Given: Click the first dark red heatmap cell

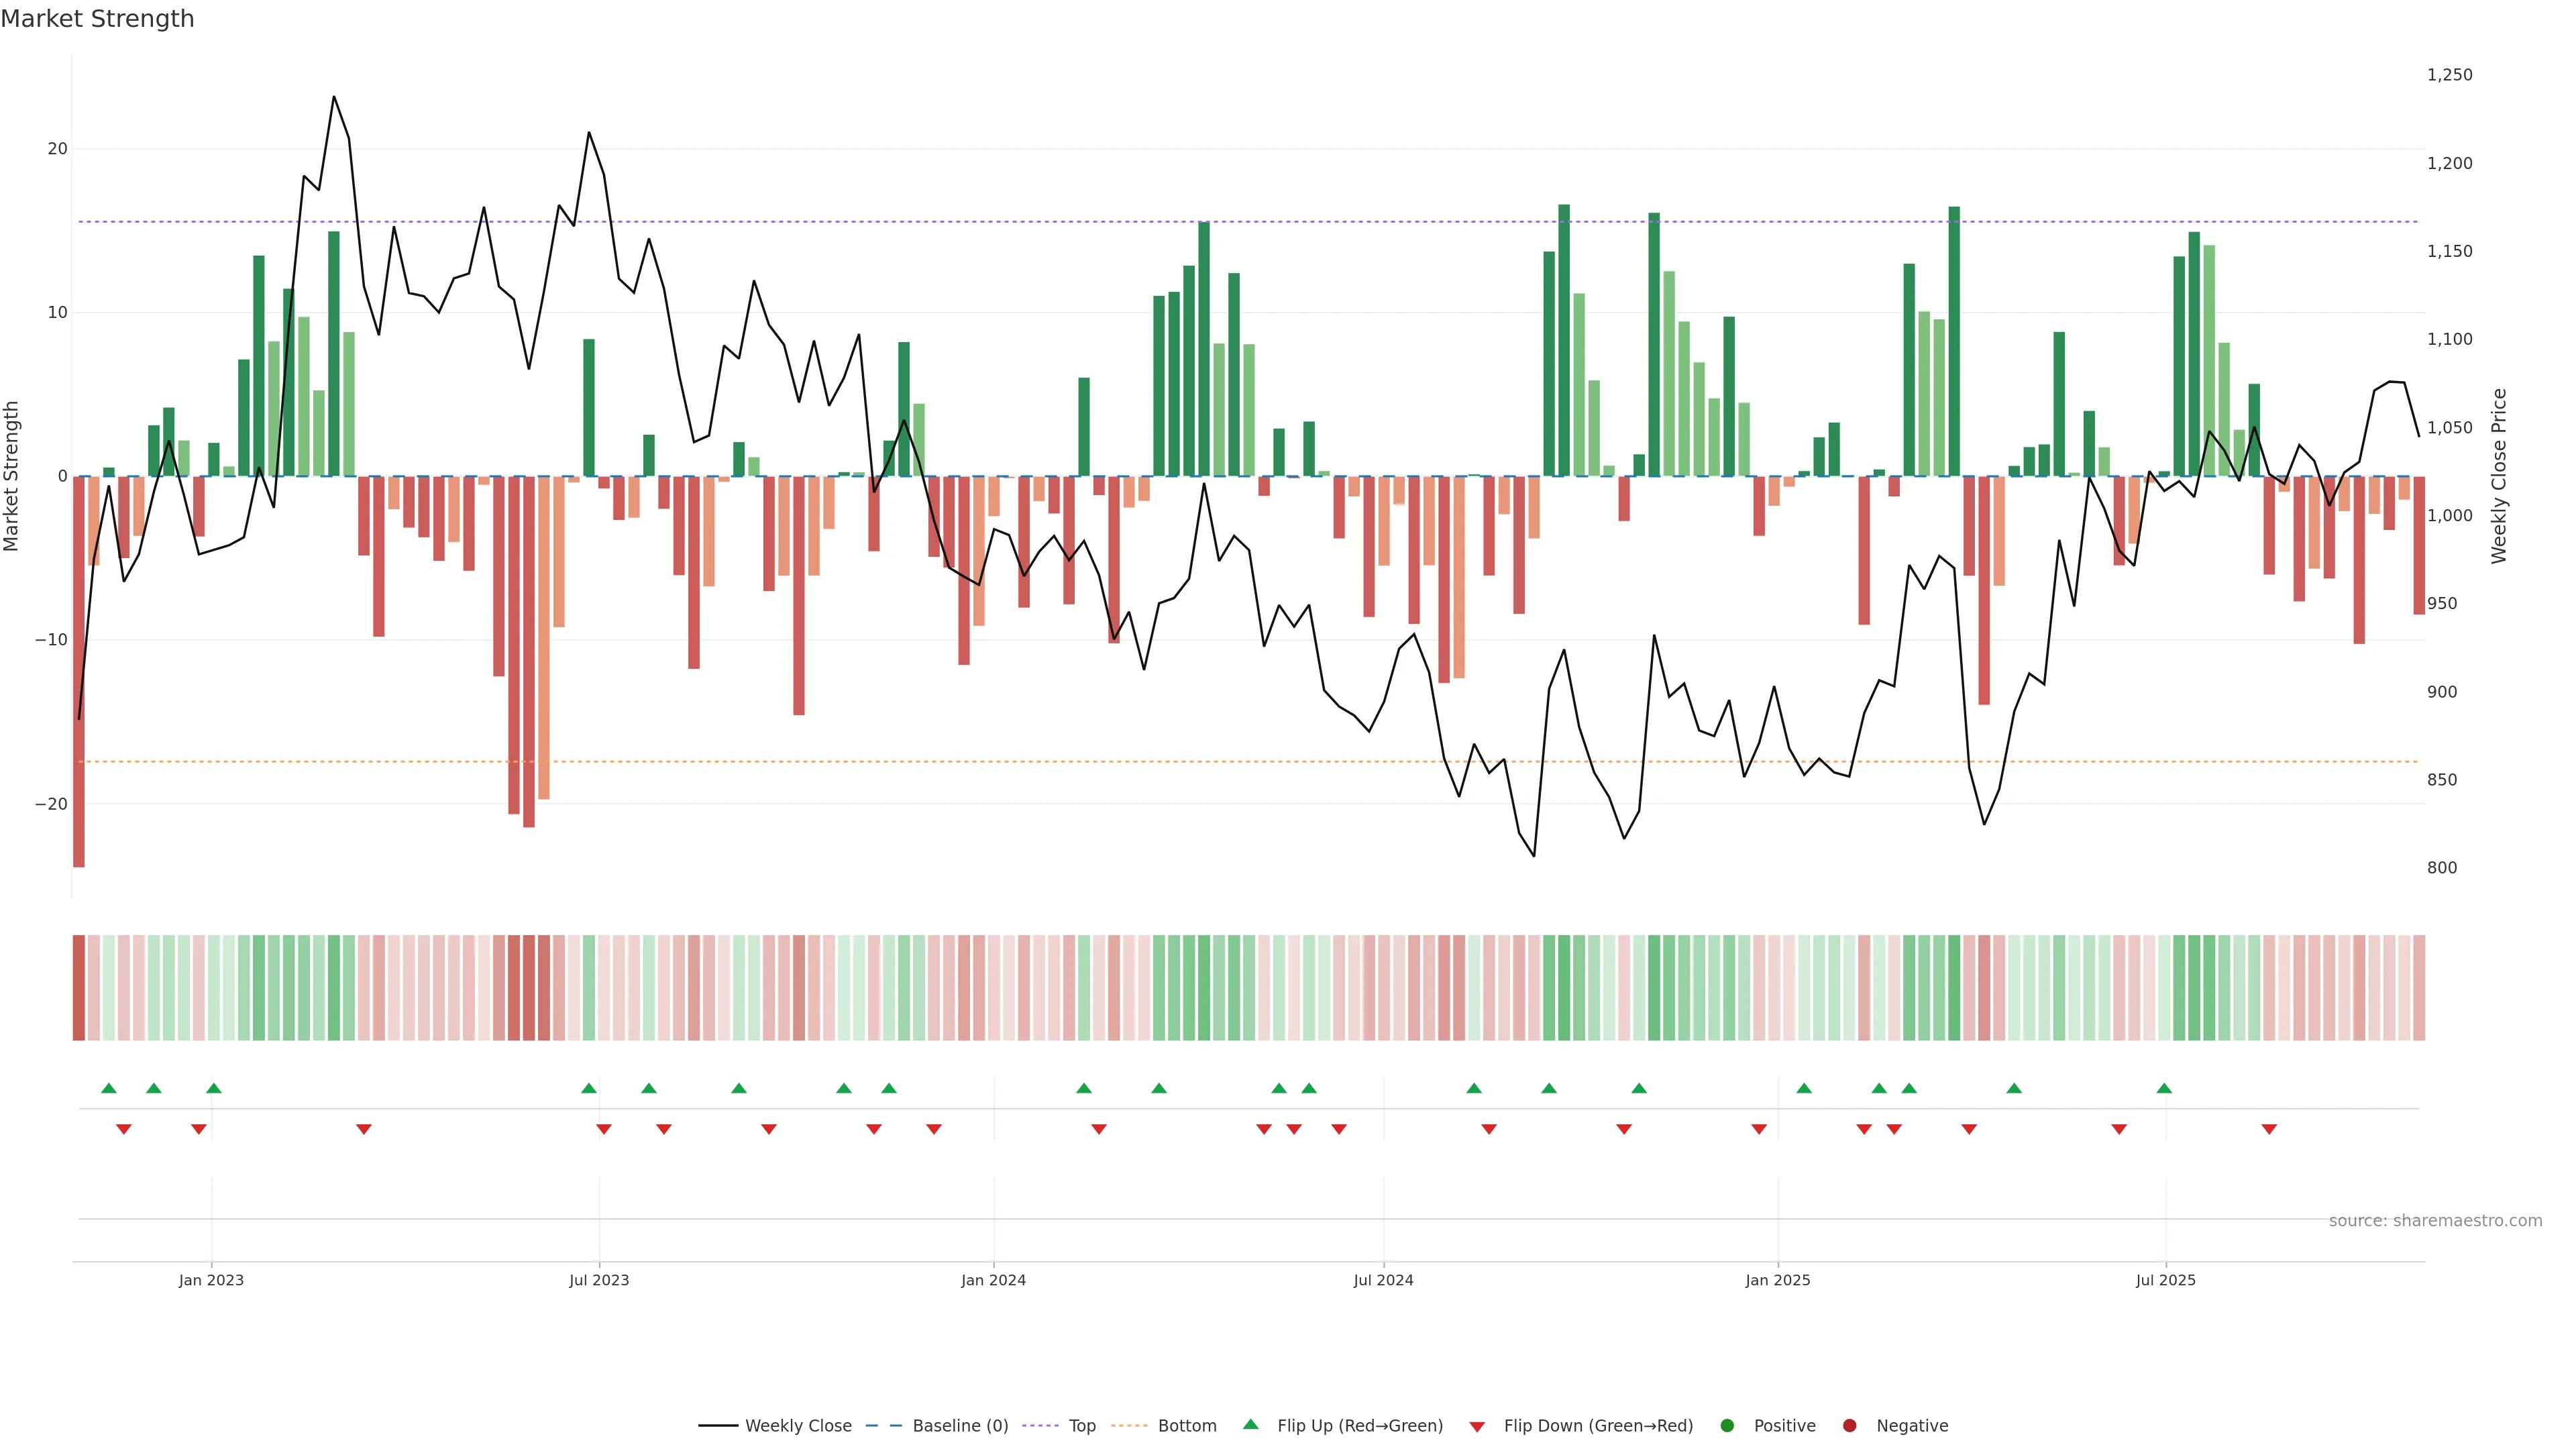Looking at the screenshot, I should tap(79, 987).
